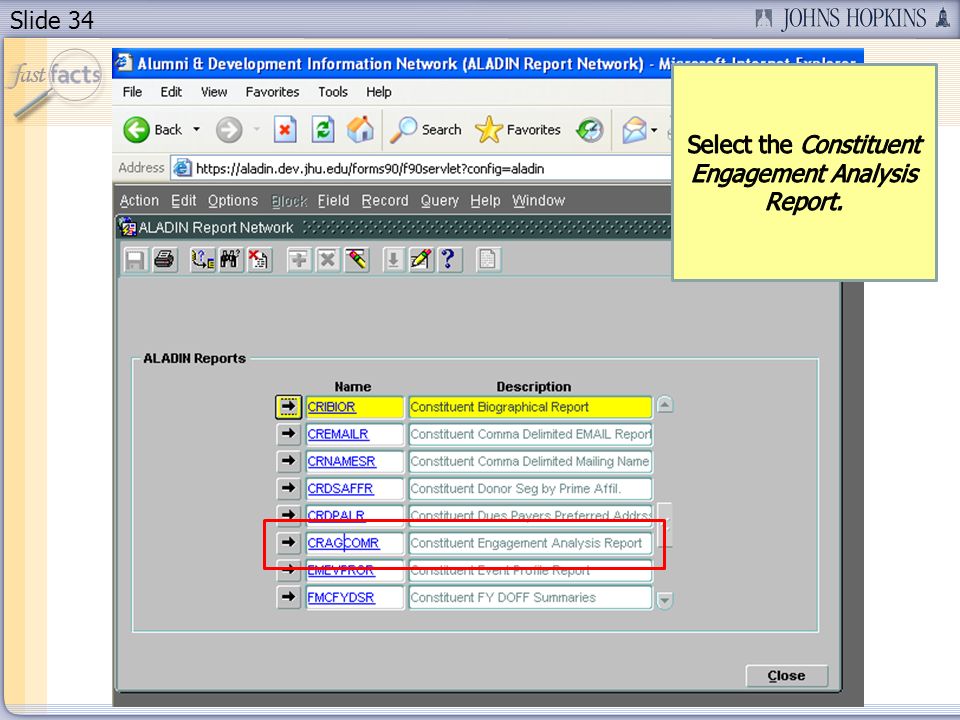The image size is (960, 720).
Task: Click the arrow button beside FMCFYDSR
Action: [x=288, y=597]
